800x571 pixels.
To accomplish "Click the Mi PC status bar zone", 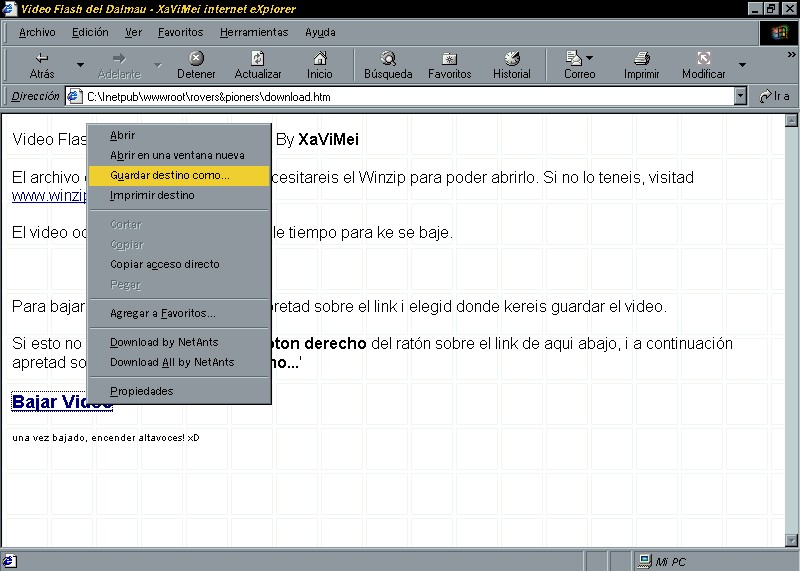I will (714, 562).
